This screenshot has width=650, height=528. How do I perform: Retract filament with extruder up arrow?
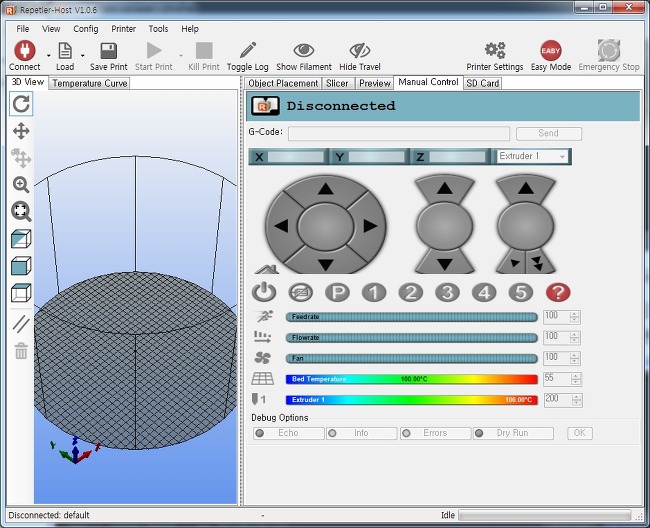coord(526,189)
